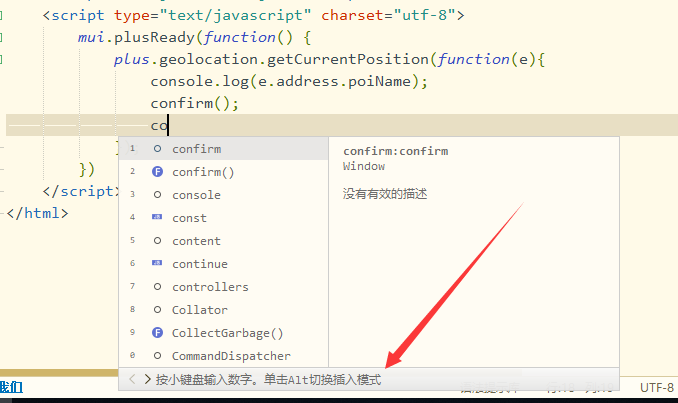This screenshot has height=403, width=678.
Task: Choose the 'content' autocomplete suggestion
Action: coord(224,241)
